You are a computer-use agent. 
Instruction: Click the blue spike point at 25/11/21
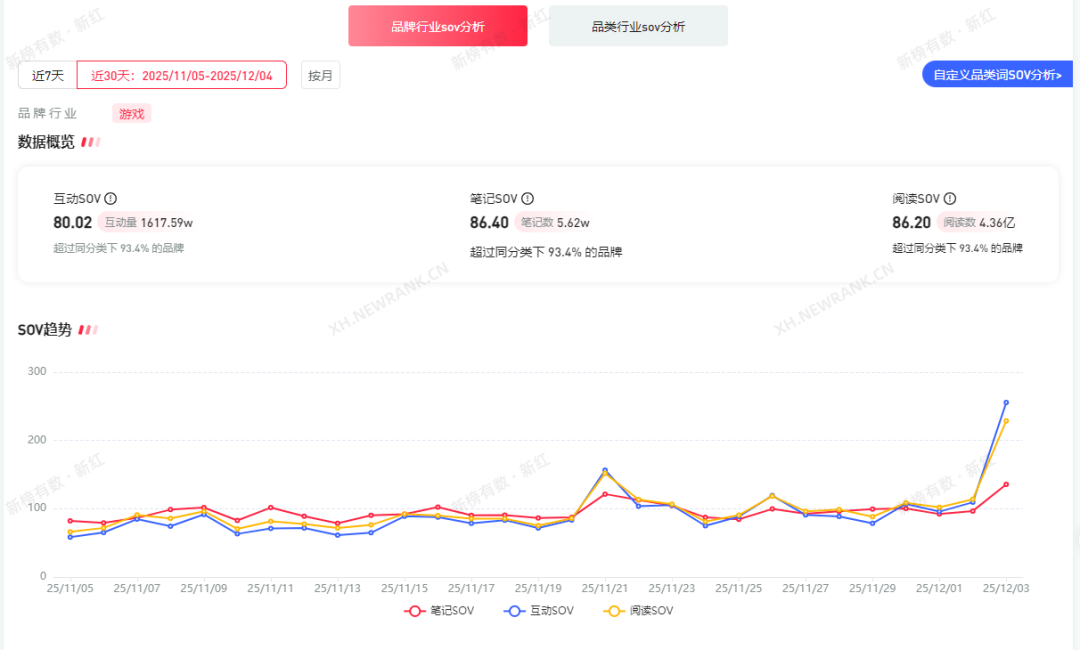coord(605,470)
